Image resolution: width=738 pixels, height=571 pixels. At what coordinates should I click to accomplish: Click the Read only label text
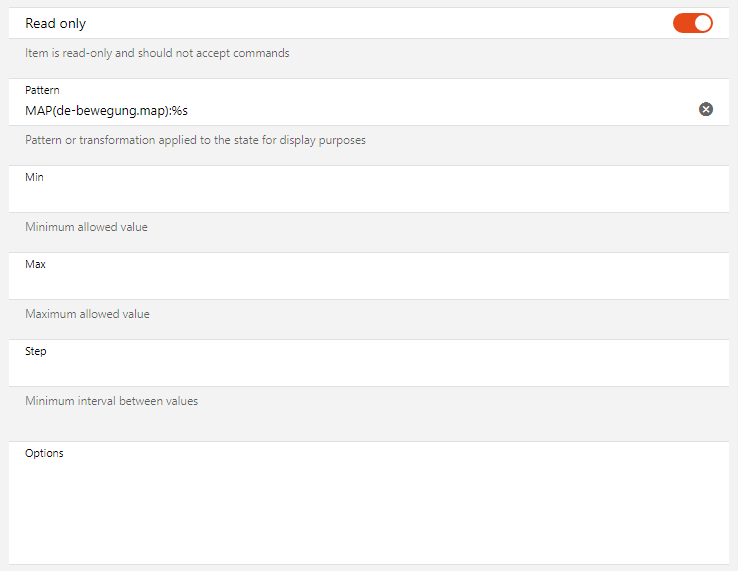[55, 23]
